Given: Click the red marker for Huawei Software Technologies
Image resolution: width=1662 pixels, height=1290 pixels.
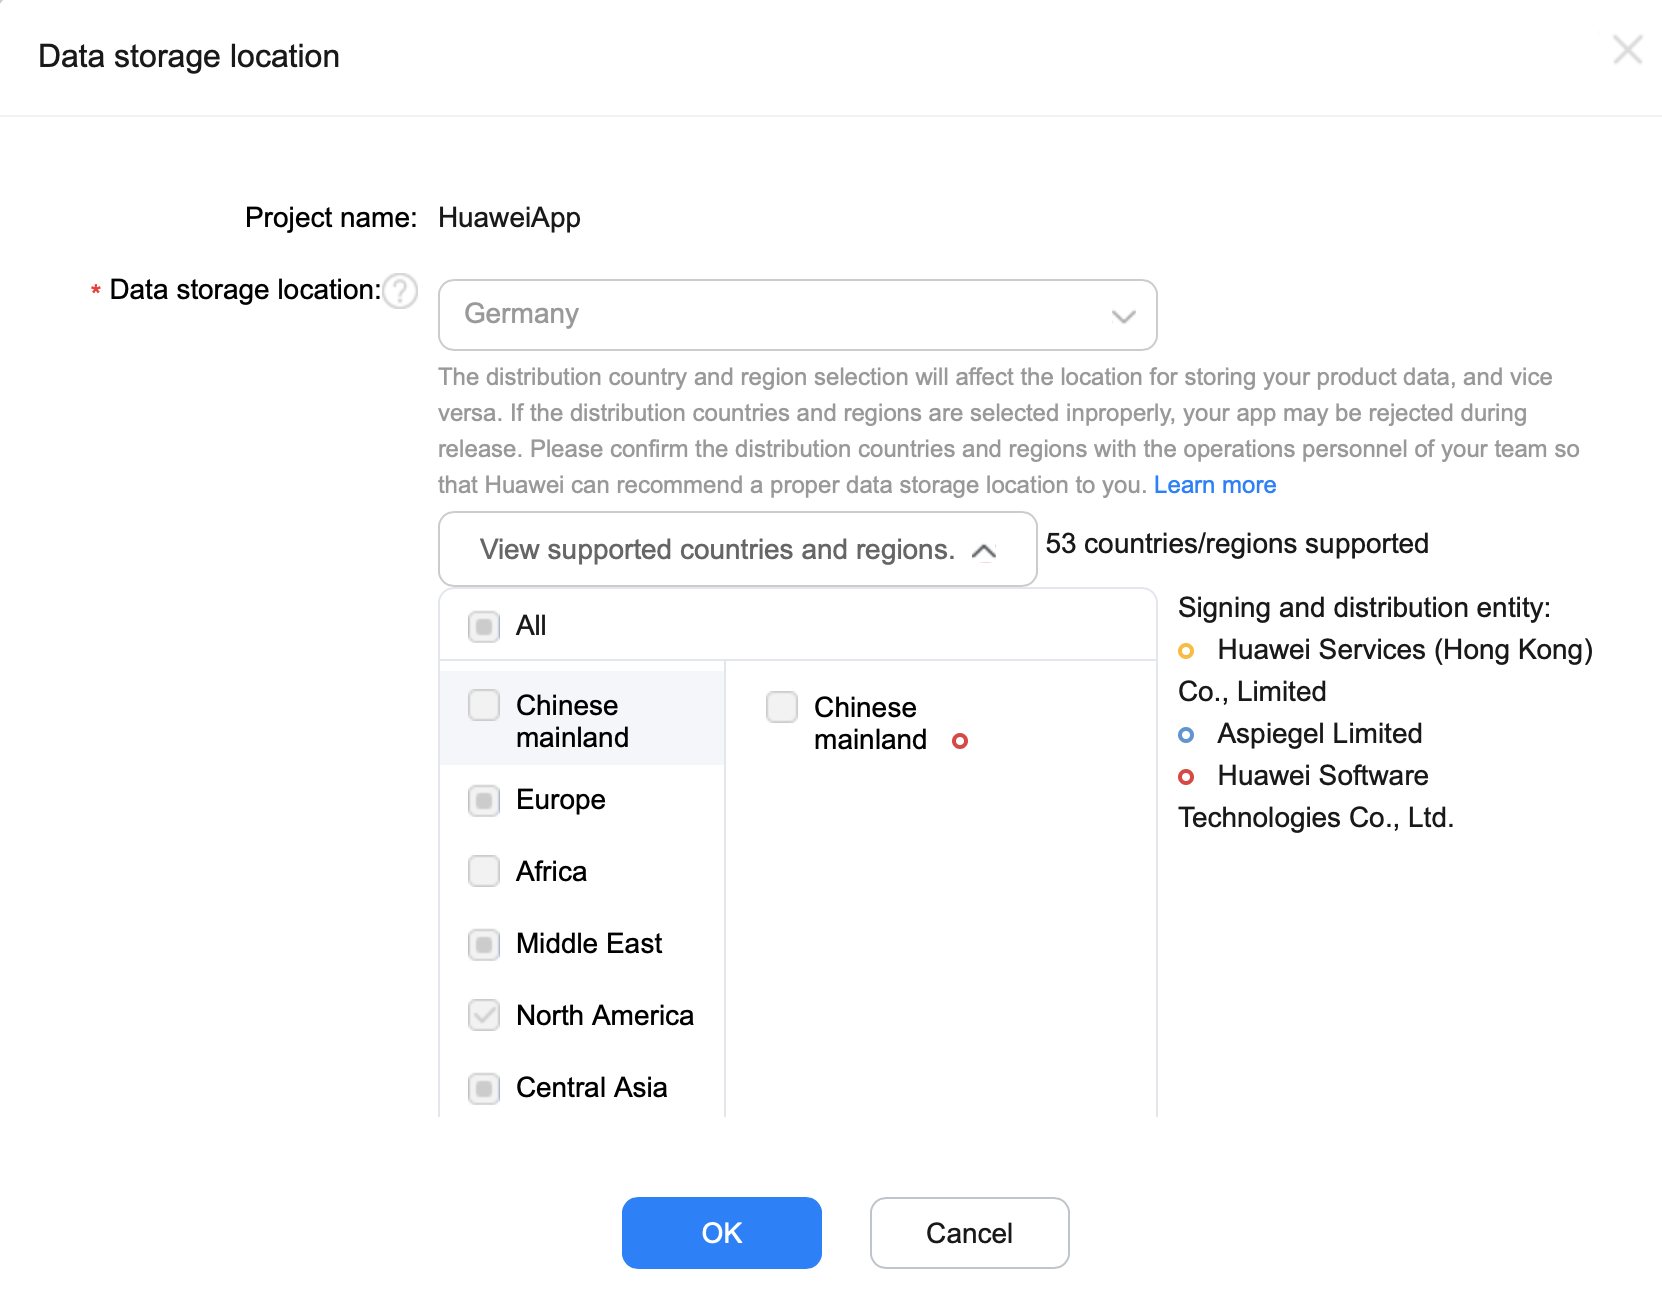Looking at the screenshot, I should point(1186,777).
